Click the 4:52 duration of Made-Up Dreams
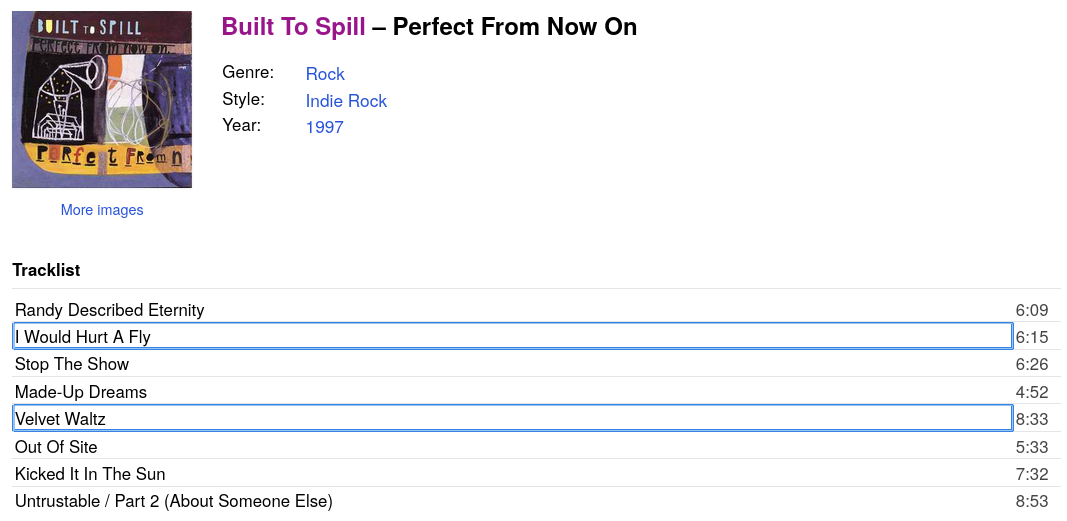The height and width of the screenshot is (521, 1067). (1032, 392)
